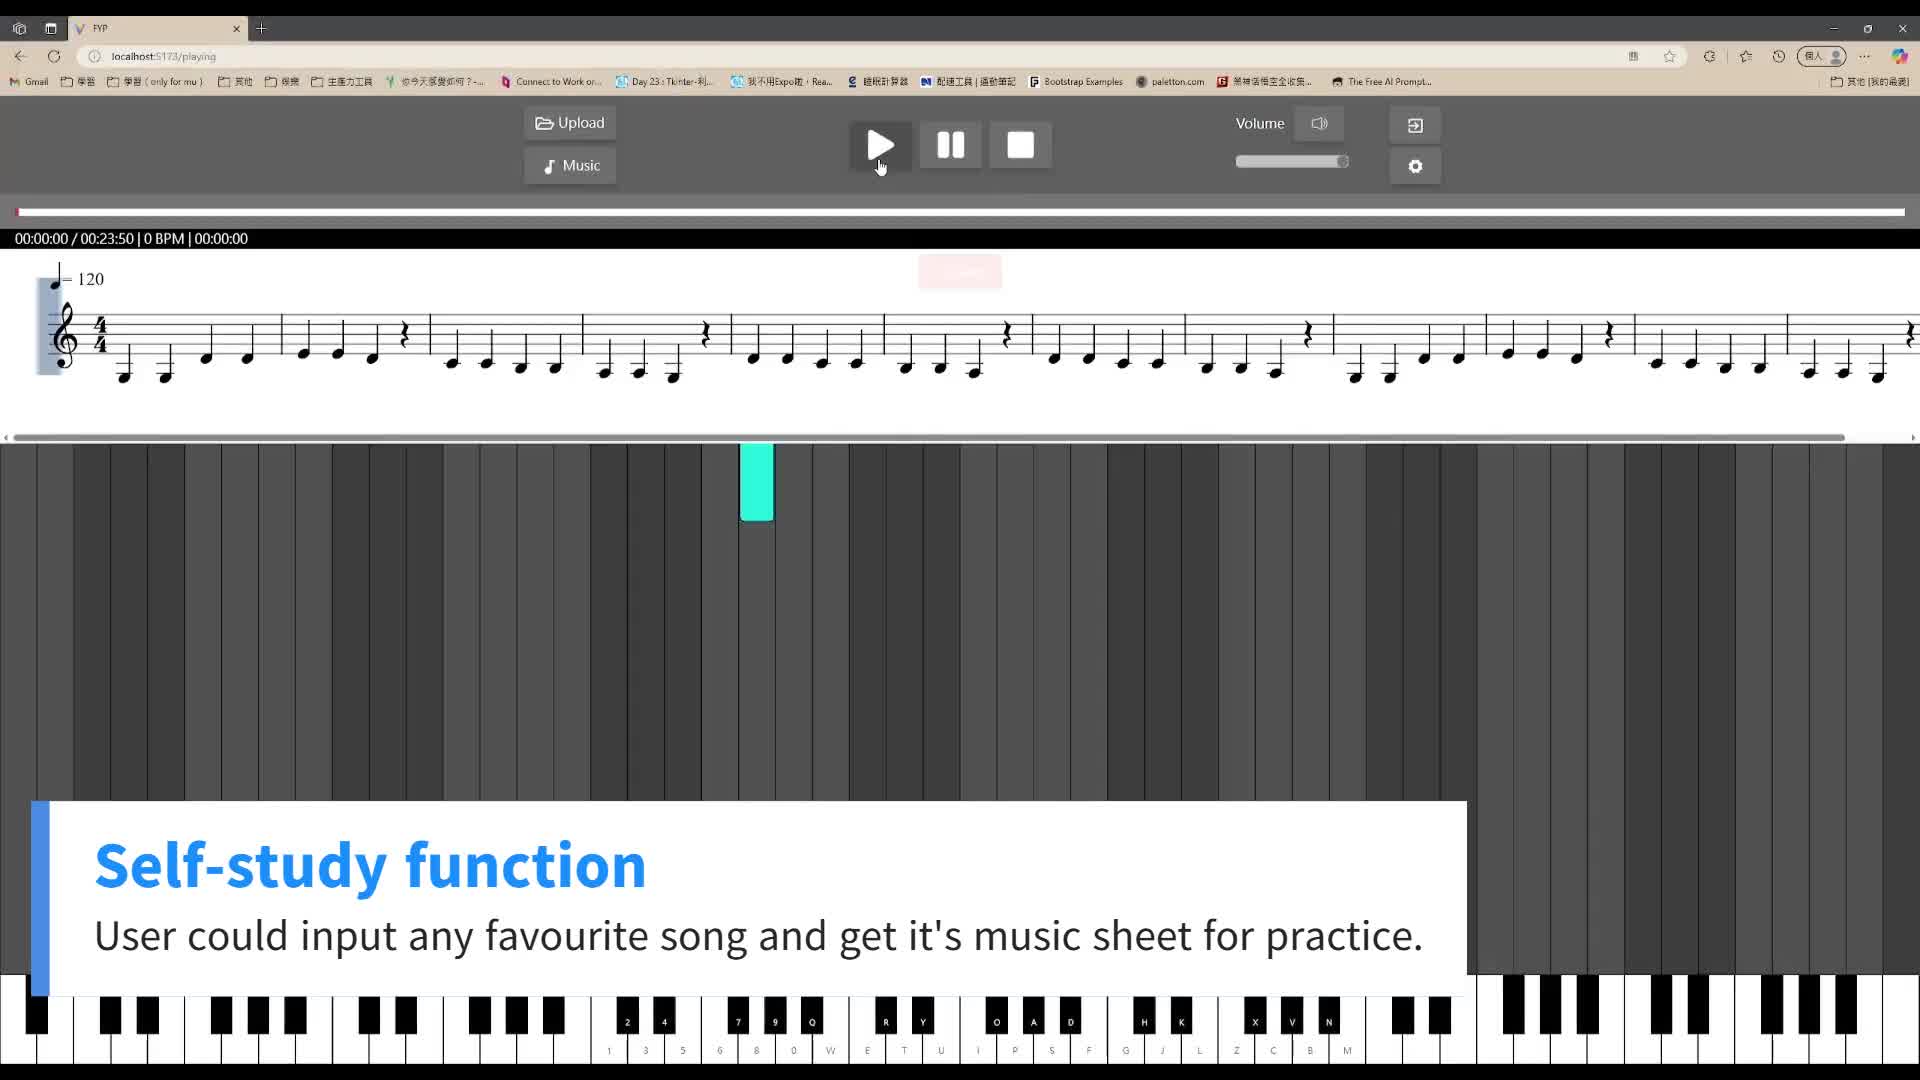The height and width of the screenshot is (1080, 1920).
Task: Open the Copilot icon in Edge
Action: click(1899, 56)
